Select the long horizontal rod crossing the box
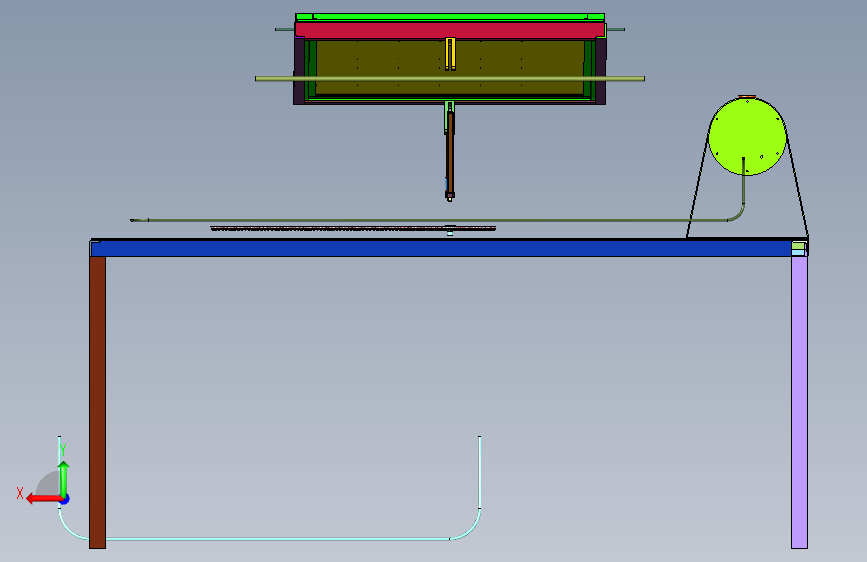 [x=450, y=79]
